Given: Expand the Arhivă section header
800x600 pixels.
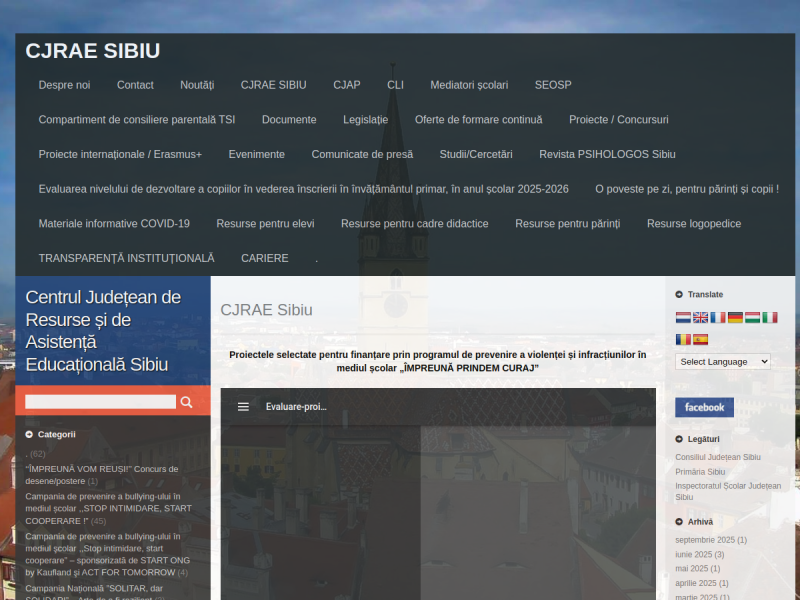Looking at the screenshot, I should click(x=700, y=521).
